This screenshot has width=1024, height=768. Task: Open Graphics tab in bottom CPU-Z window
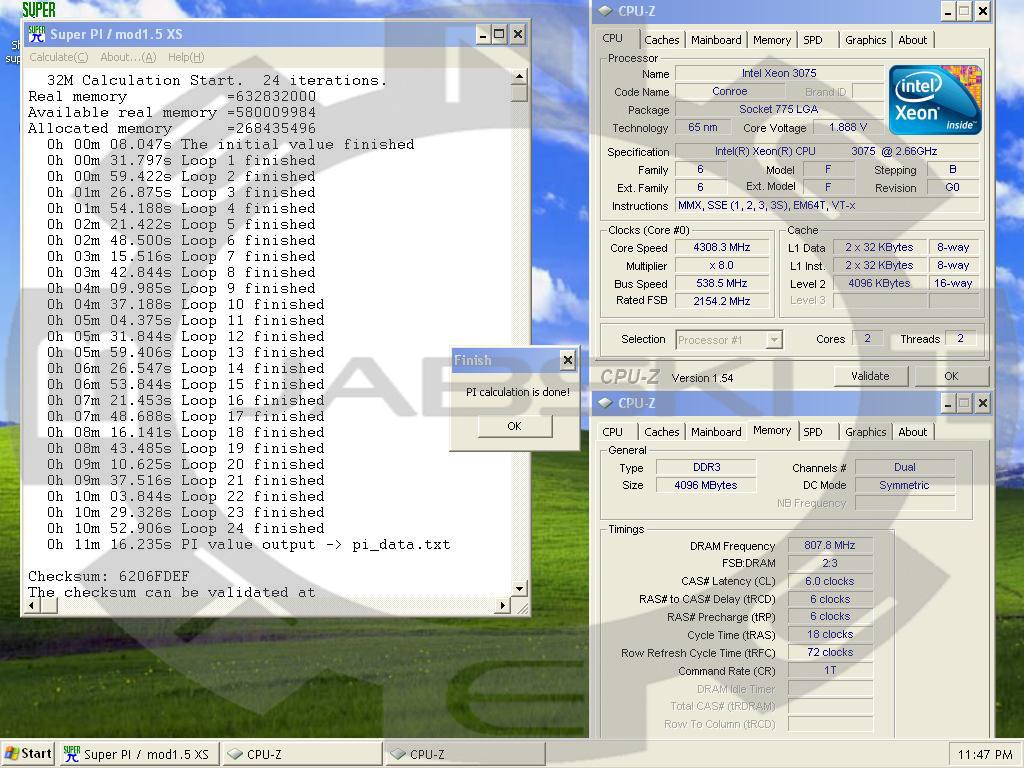(x=865, y=432)
